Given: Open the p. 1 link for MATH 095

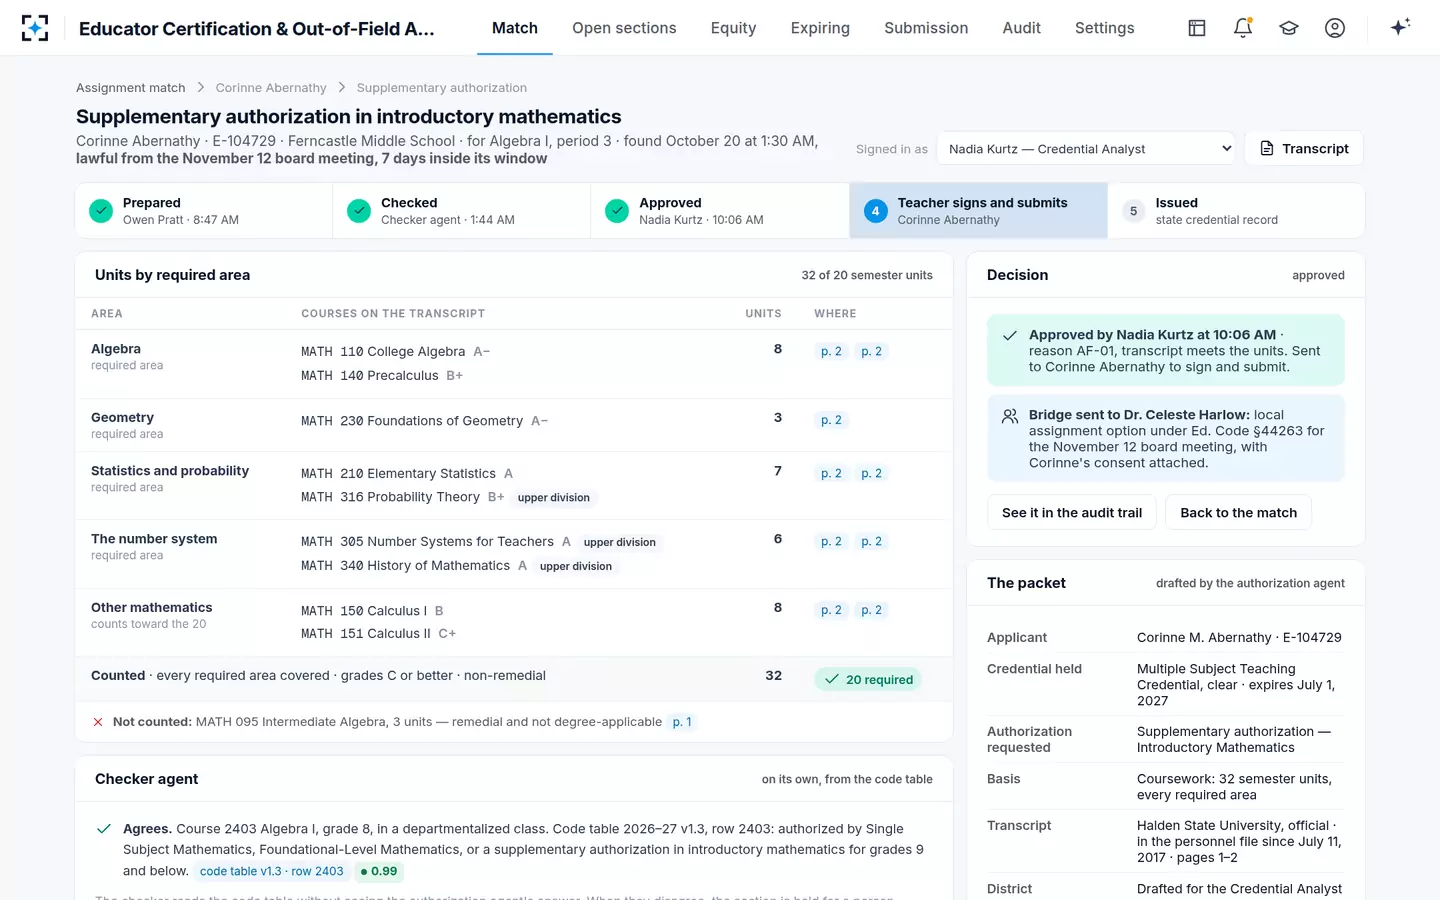Looking at the screenshot, I should (x=682, y=722).
